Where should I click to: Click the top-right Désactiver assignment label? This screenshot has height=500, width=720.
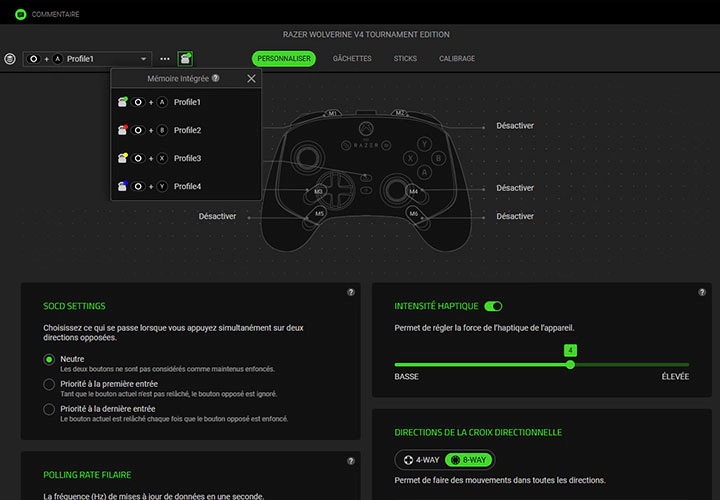[515, 125]
